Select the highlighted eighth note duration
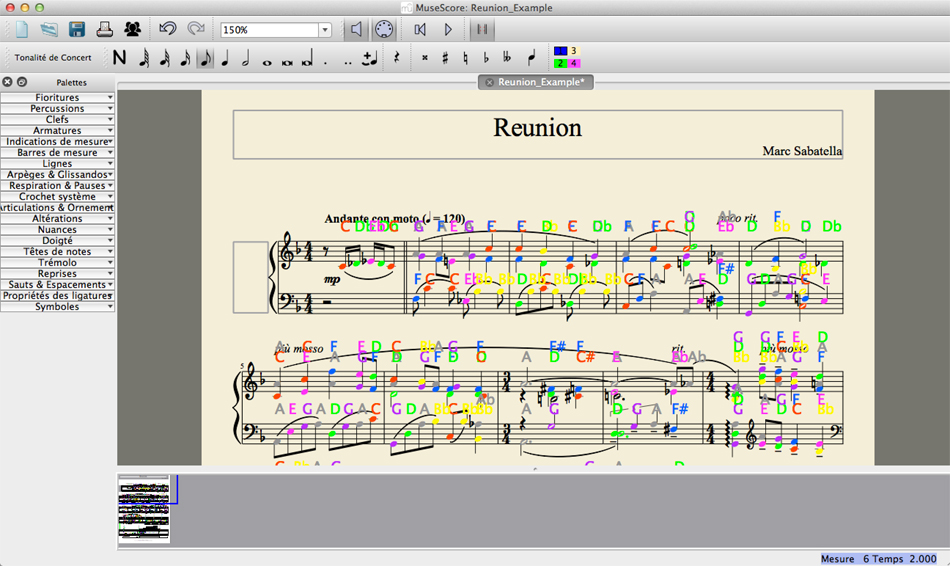The height and width of the screenshot is (566, 950). tap(205, 58)
